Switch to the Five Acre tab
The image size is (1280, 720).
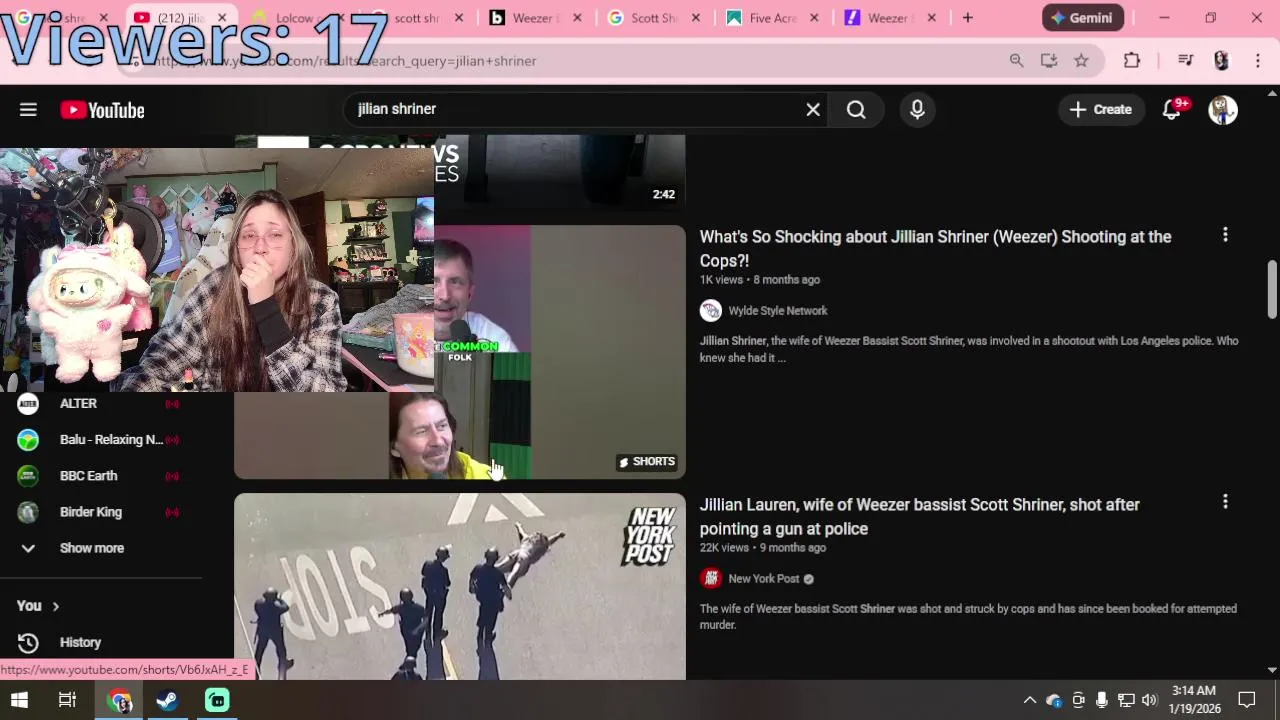coord(772,18)
